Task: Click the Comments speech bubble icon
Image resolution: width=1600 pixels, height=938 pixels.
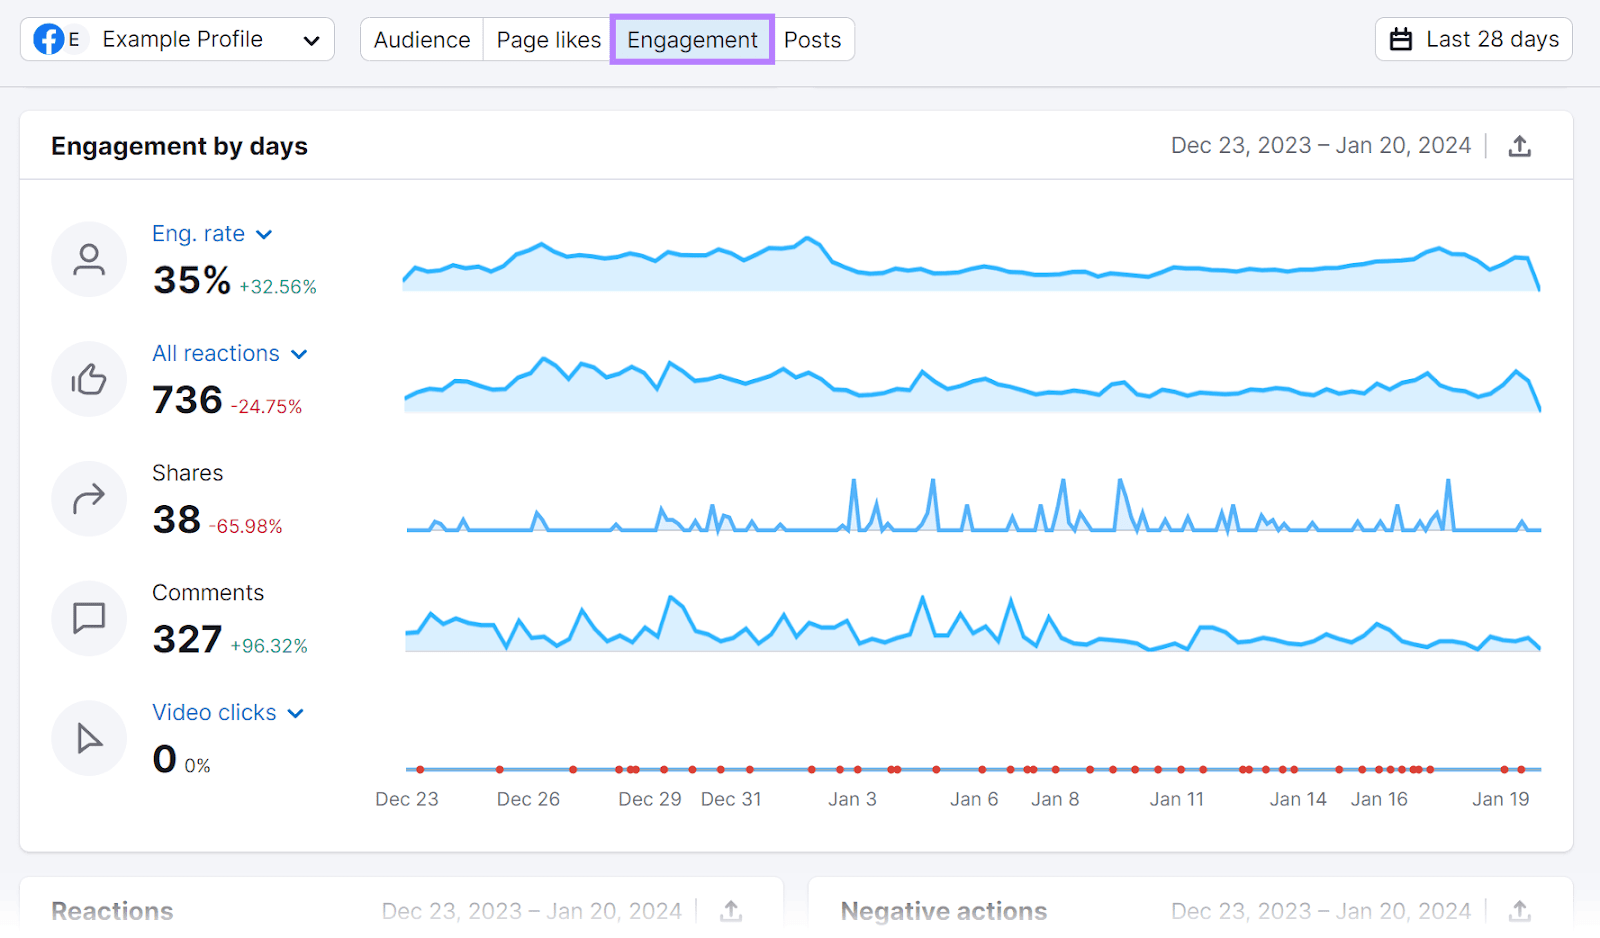Action: click(x=89, y=618)
